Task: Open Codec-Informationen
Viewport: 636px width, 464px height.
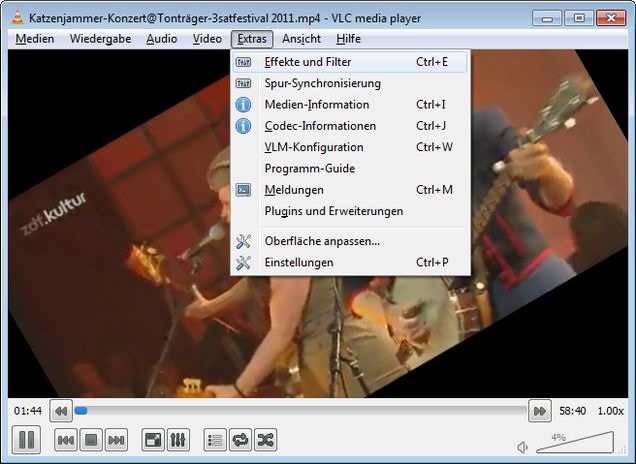Action: point(350,126)
